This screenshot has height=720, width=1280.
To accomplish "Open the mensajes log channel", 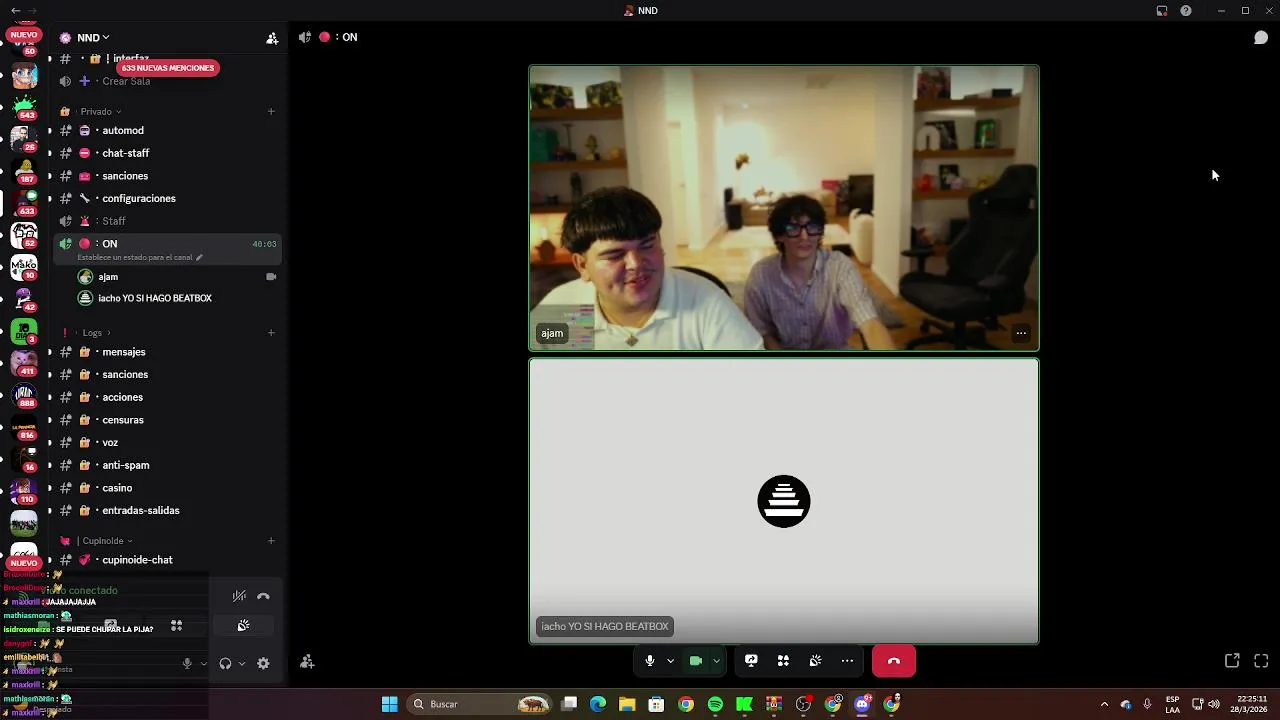I will point(124,352).
